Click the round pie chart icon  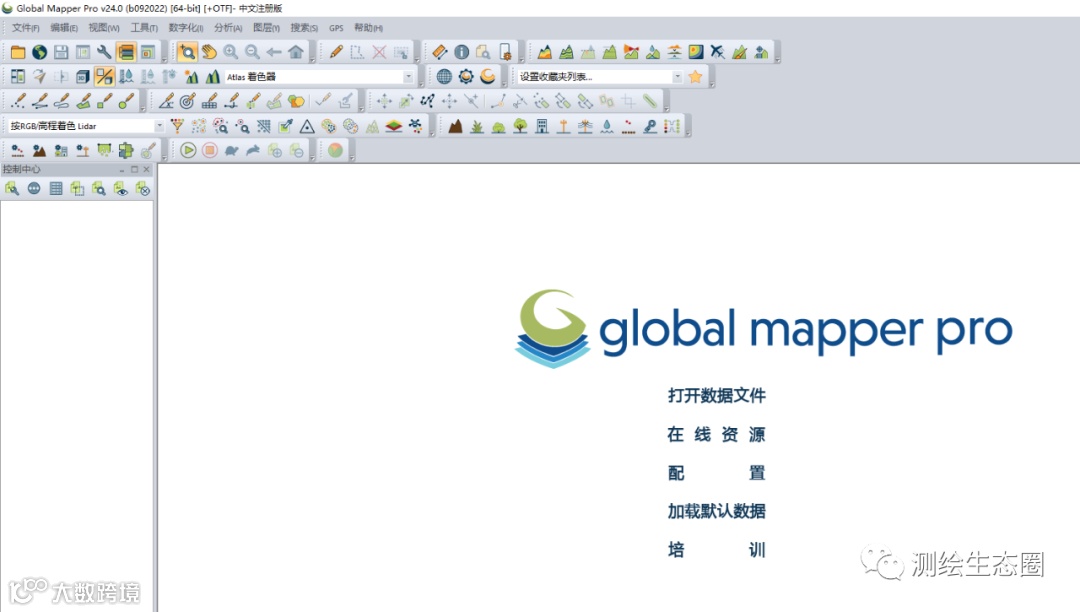click(335, 150)
